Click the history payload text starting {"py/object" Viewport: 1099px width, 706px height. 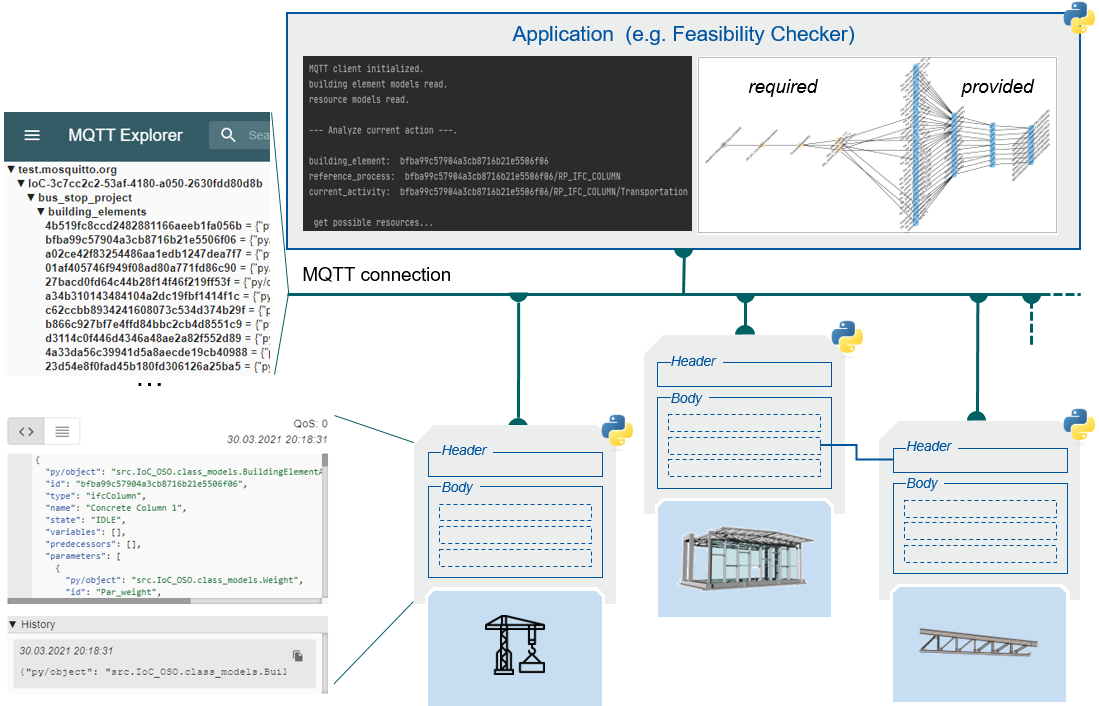click(153, 672)
